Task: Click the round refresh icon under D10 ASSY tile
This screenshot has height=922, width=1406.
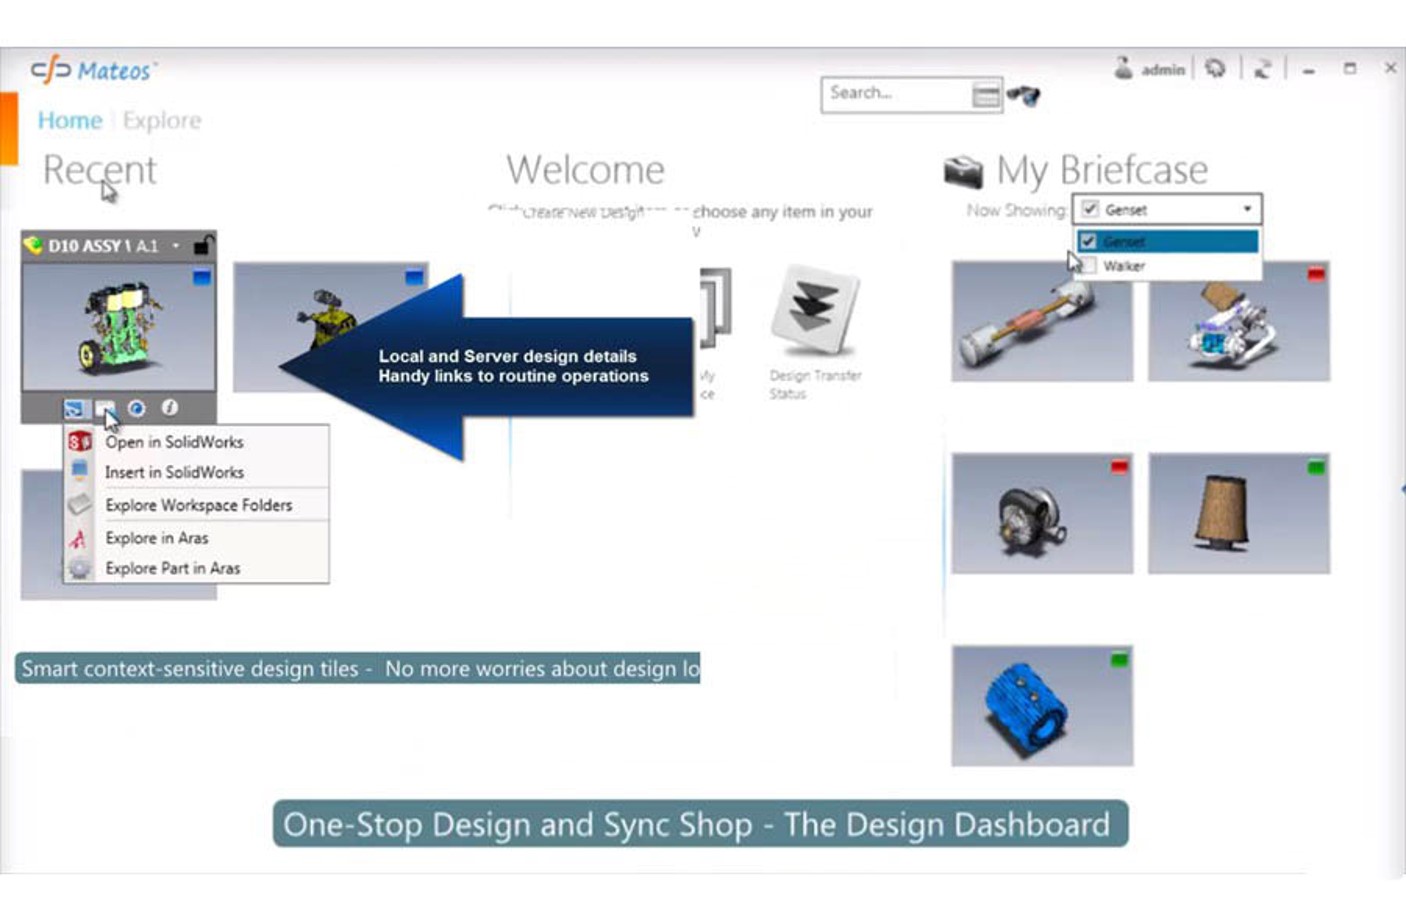Action: click(x=137, y=408)
